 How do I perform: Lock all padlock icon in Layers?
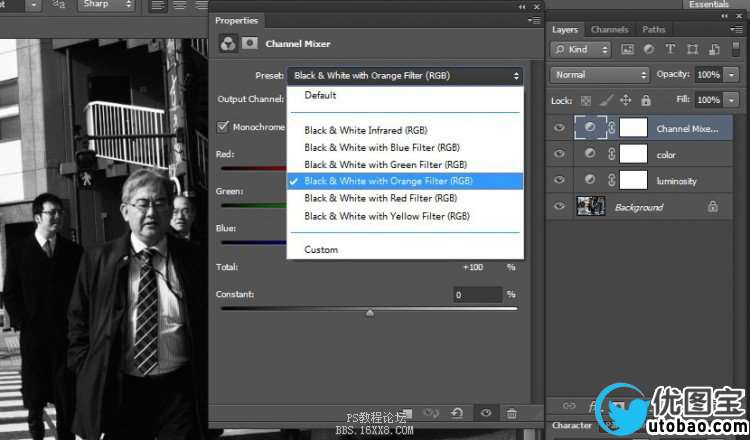646,100
